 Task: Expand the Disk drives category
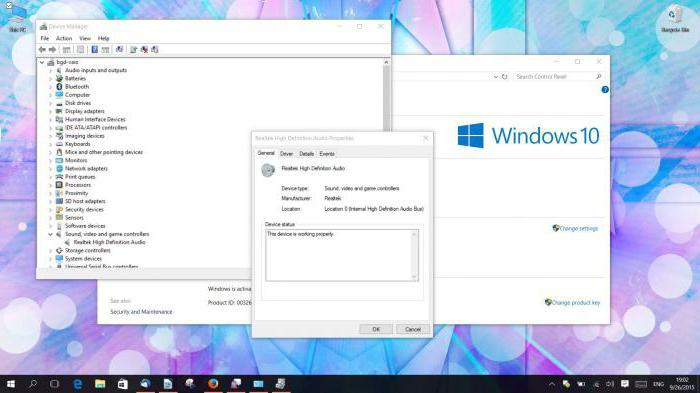click(x=50, y=103)
